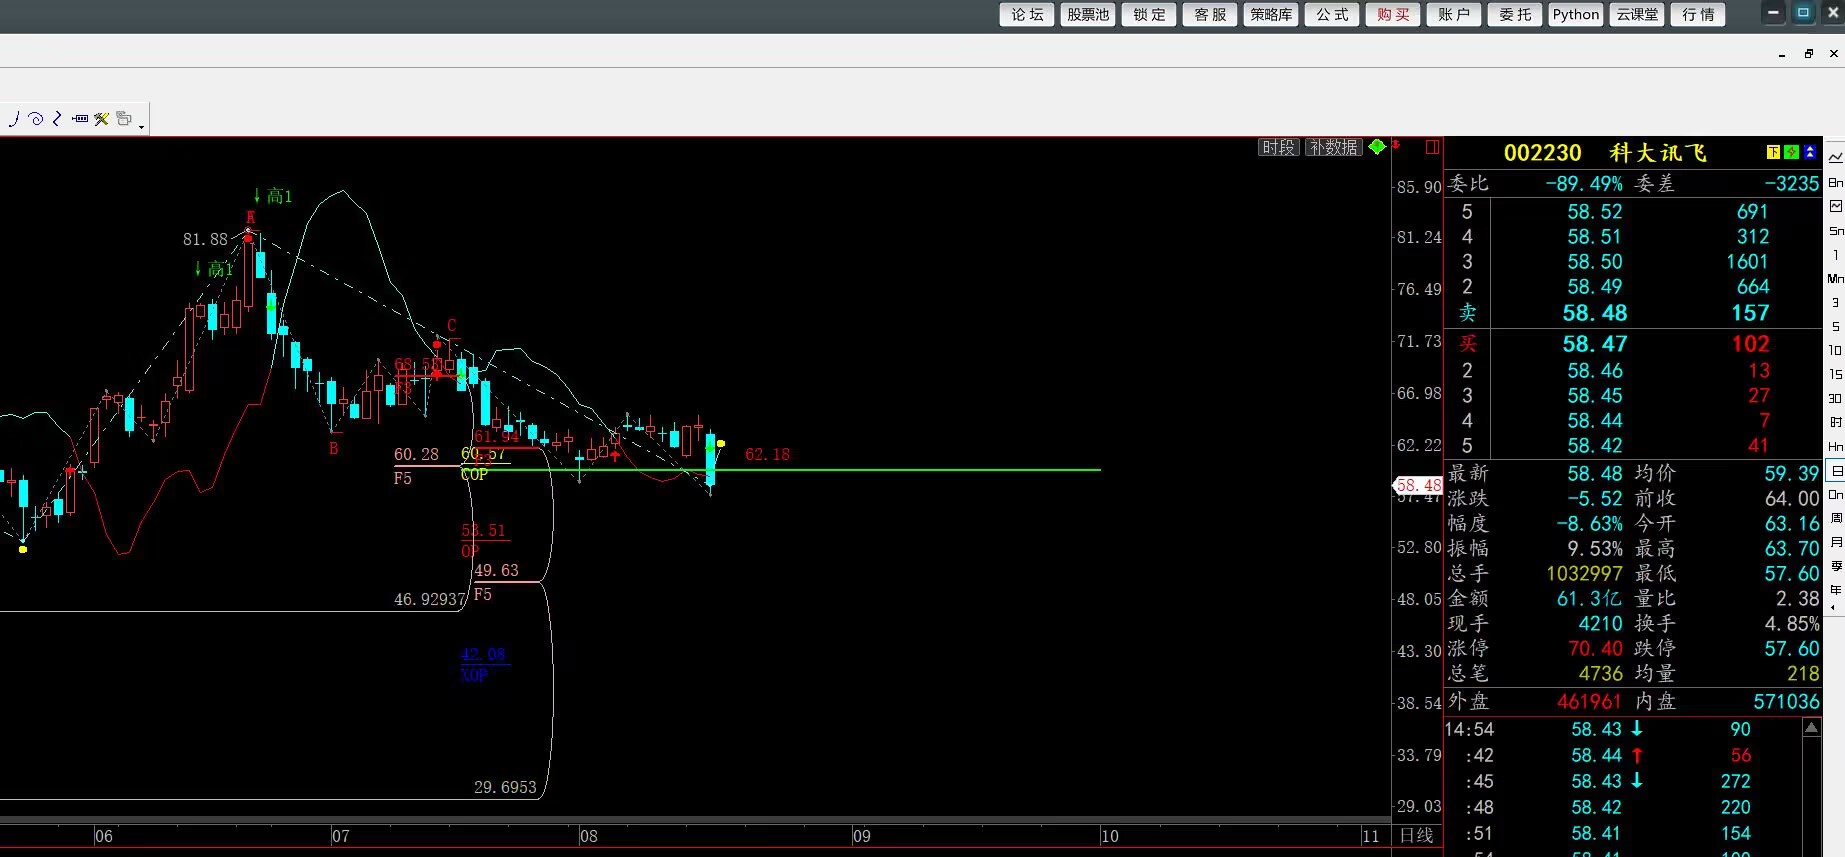This screenshot has width=1845, height=857.
Task: Open the 委托 order entry button
Action: tap(1515, 14)
